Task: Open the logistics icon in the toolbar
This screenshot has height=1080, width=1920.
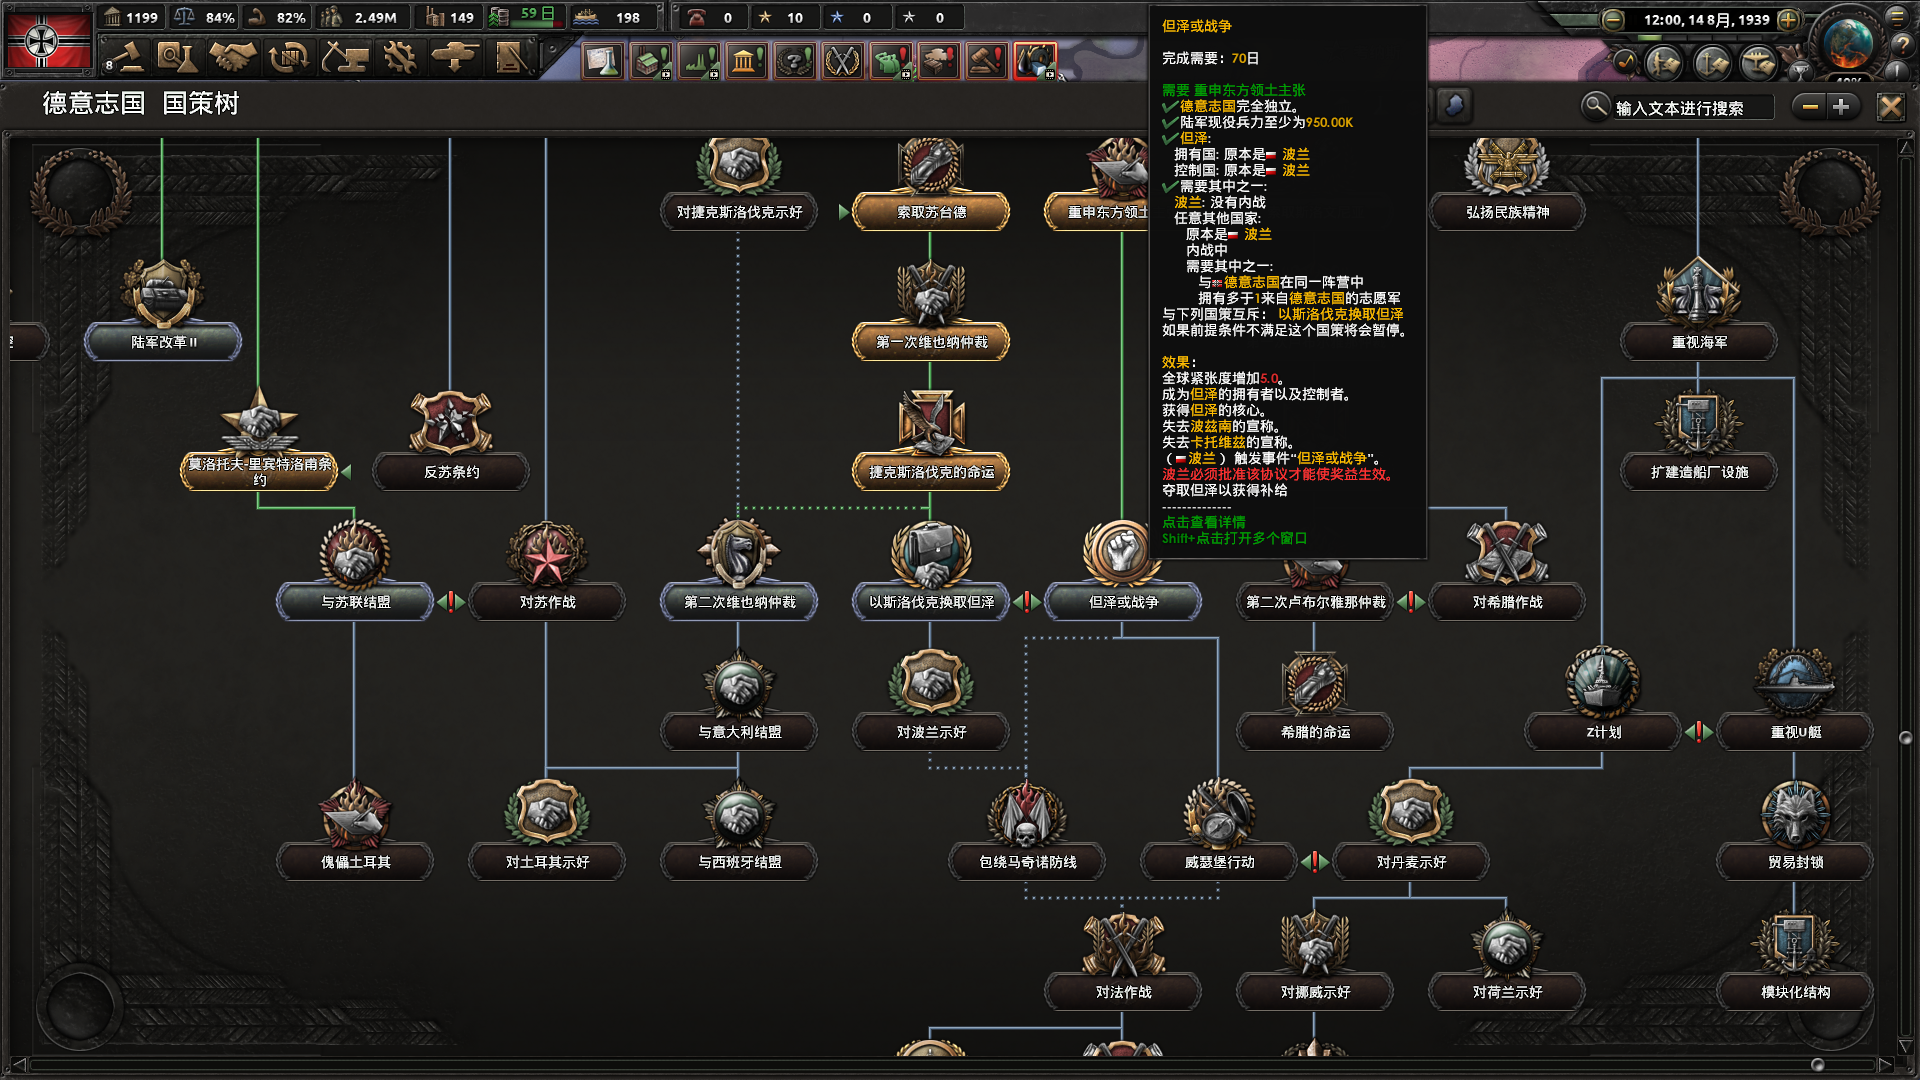Action: (511, 58)
